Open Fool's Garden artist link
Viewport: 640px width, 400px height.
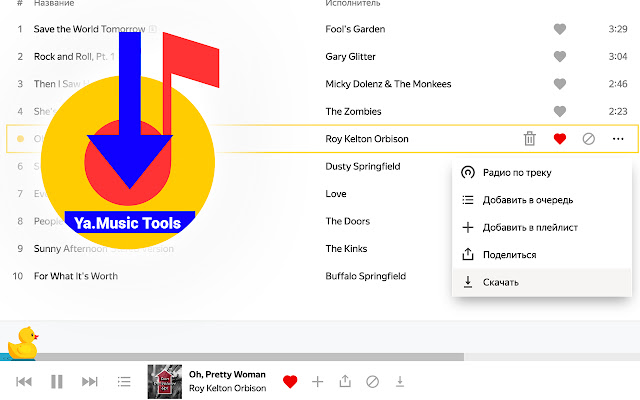coord(355,29)
